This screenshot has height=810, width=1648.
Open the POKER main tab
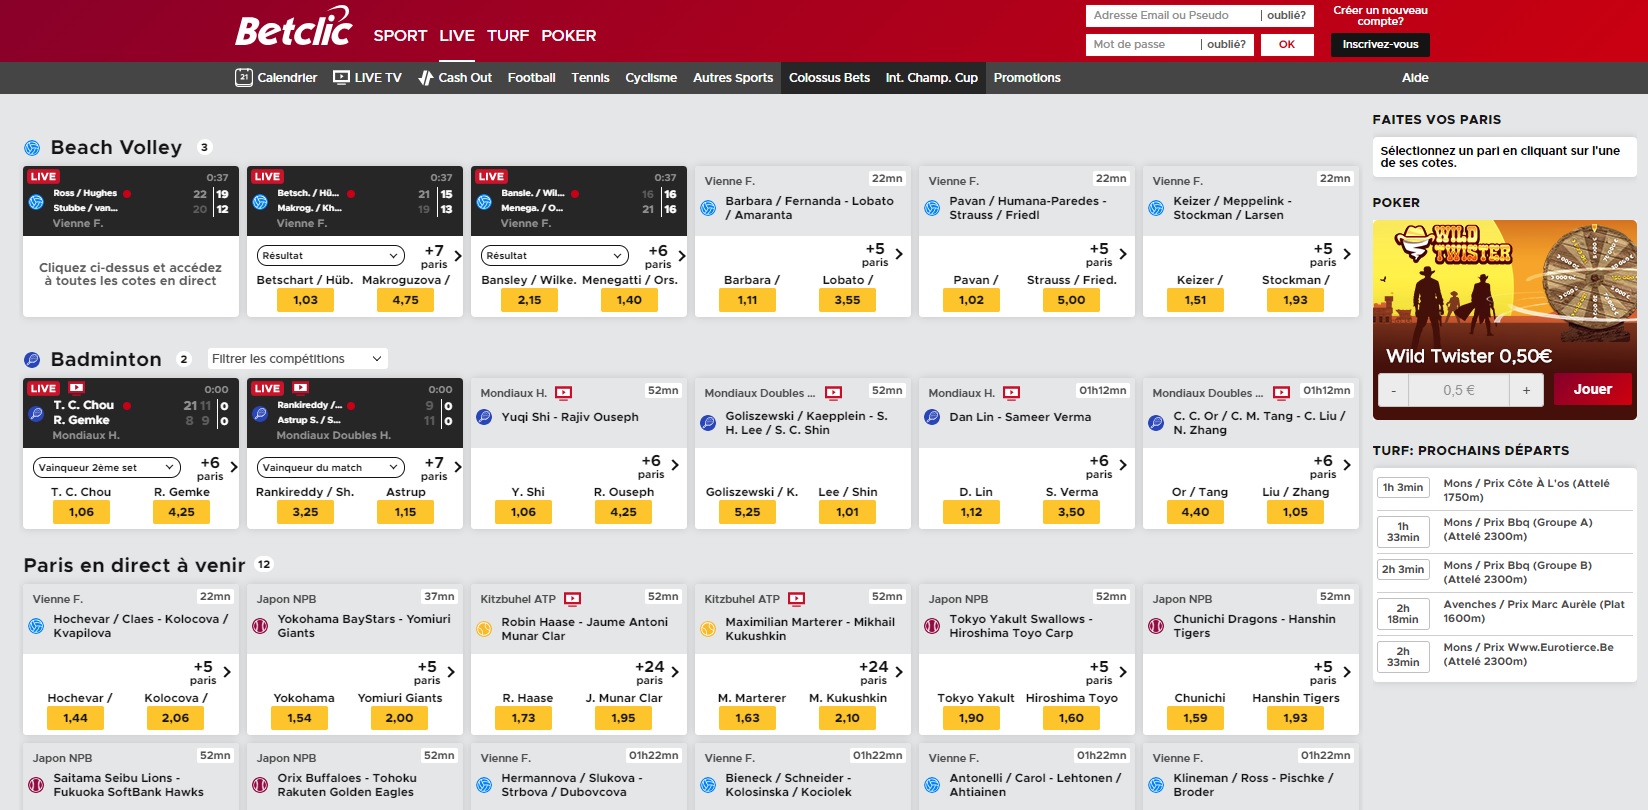pyautogui.click(x=569, y=36)
